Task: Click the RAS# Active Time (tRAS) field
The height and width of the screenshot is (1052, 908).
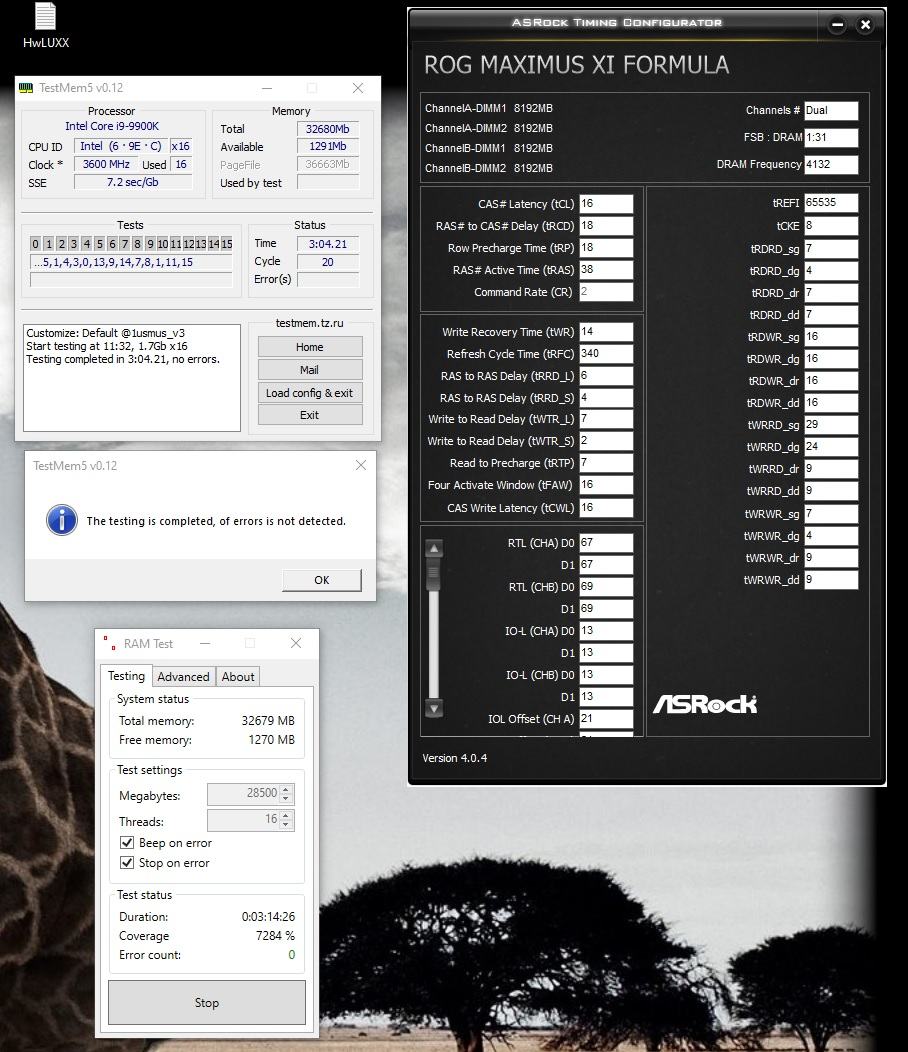Action: tap(606, 270)
